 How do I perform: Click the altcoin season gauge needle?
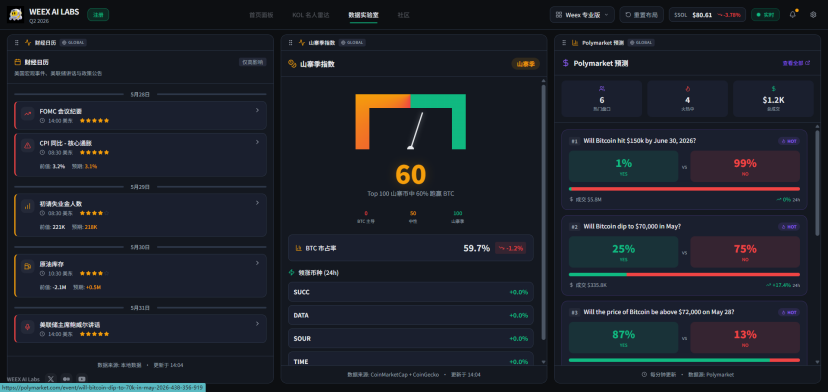416,131
